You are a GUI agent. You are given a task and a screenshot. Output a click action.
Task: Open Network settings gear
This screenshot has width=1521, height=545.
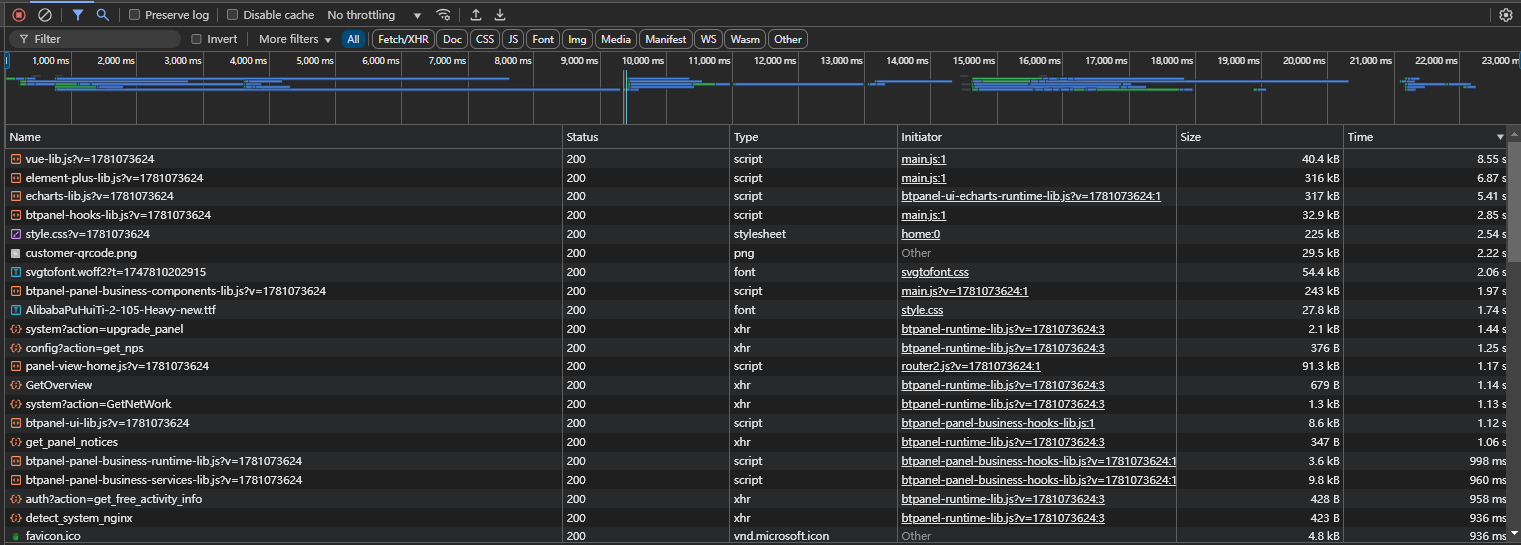[x=1506, y=15]
